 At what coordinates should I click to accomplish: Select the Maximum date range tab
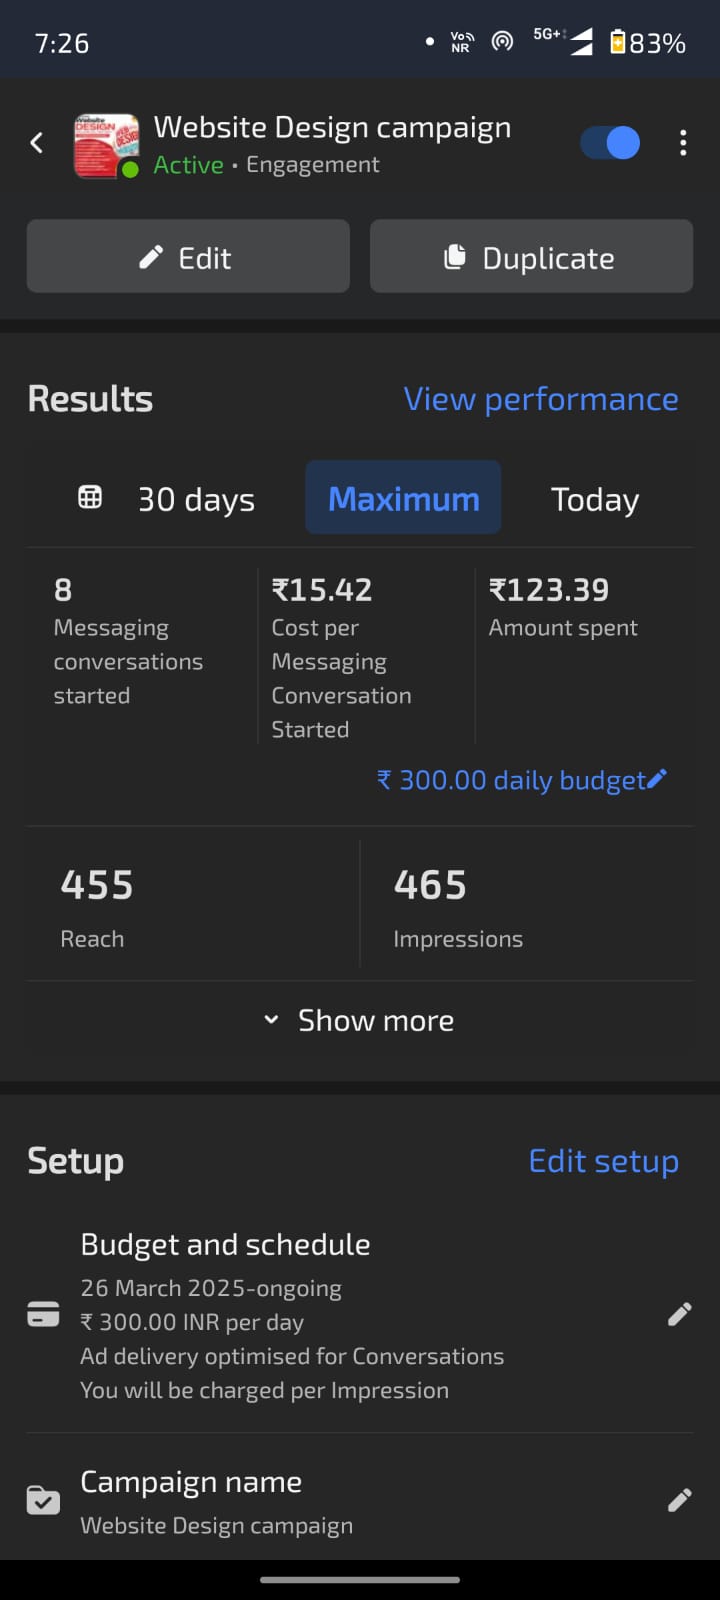coord(403,498)
